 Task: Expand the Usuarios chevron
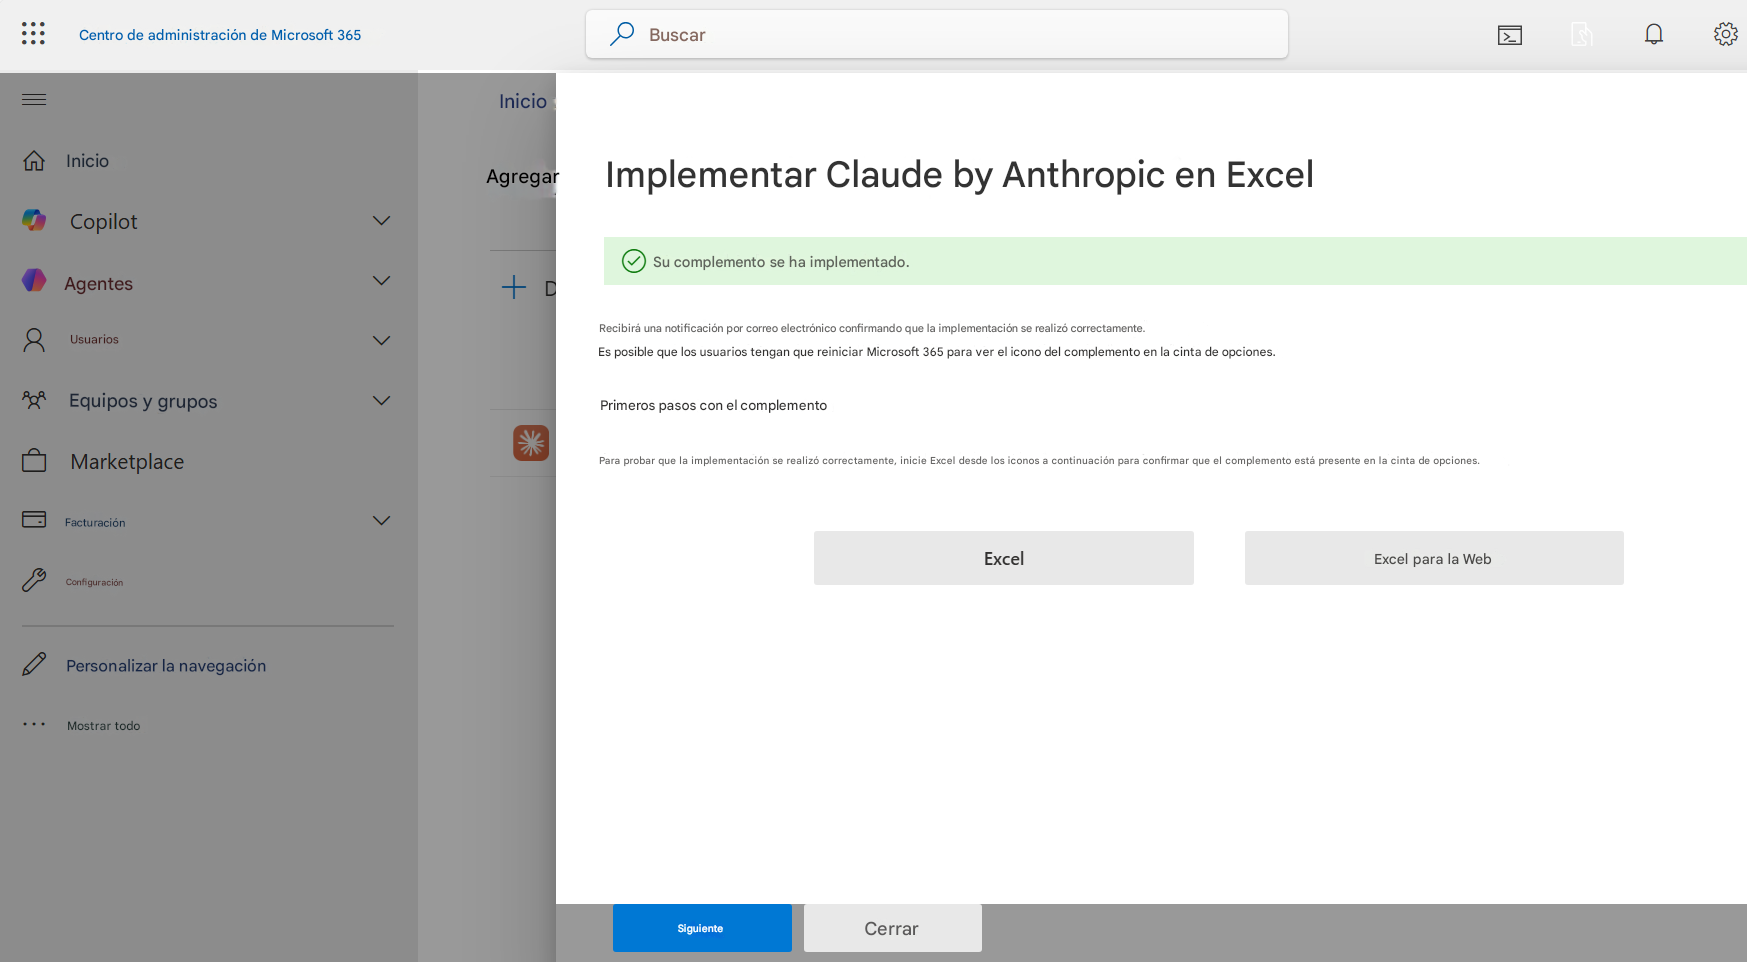click(381, 340)
